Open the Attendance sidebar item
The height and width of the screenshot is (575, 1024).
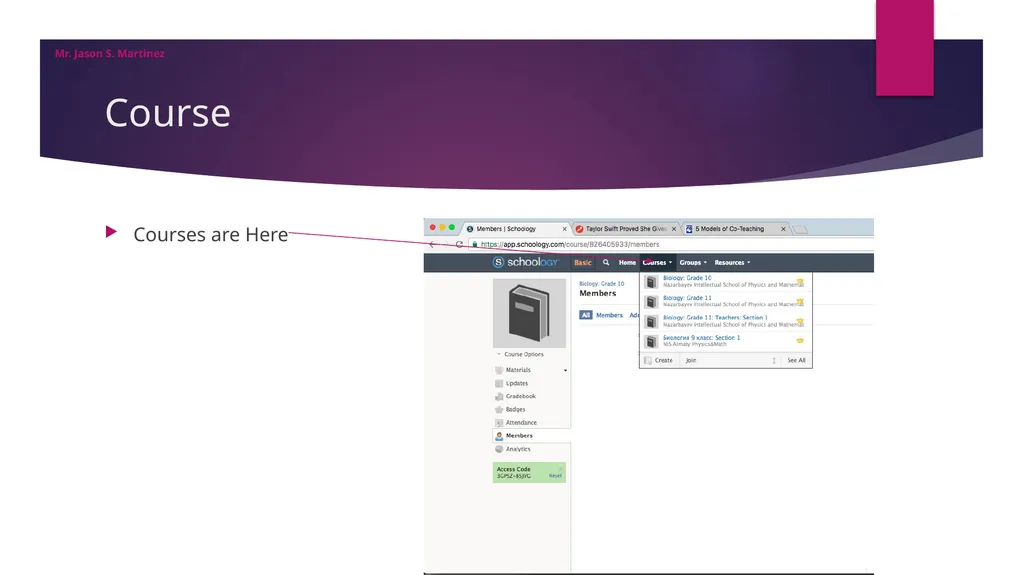[521, 423]
